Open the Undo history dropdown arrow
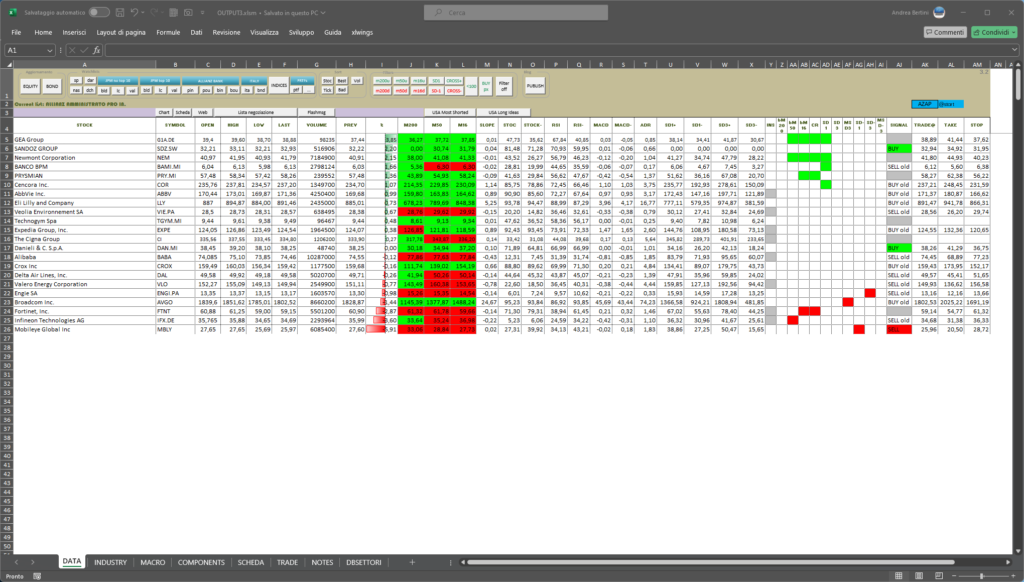This screenshot has width=1024, height=582. pyautogui.click(x=143, y=12)
